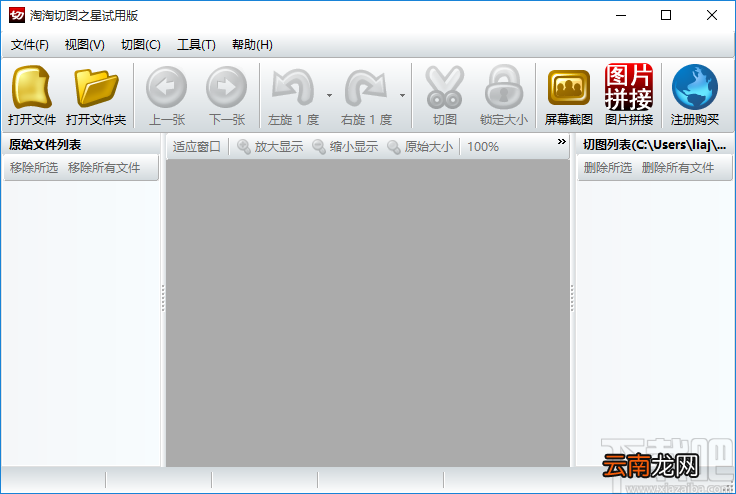The height and width of the screenshot is (494, 736).
Task: Open Image Stitching (图片拼接) tool
Action: 629,95
